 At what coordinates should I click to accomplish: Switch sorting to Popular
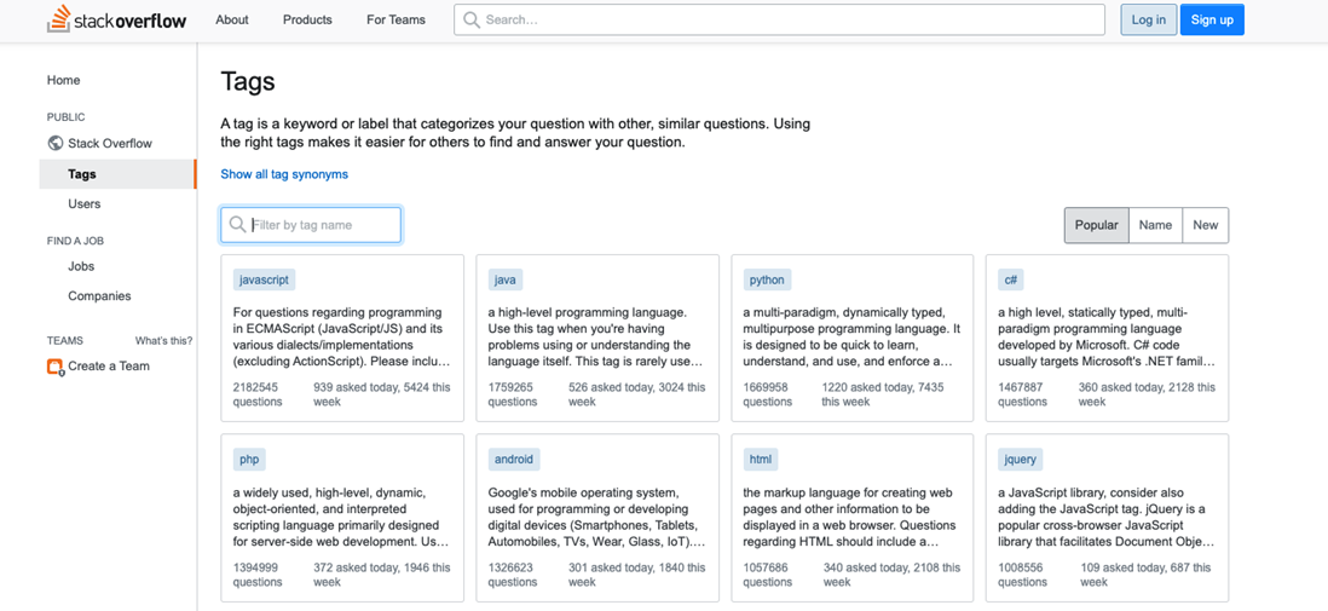1096,225
